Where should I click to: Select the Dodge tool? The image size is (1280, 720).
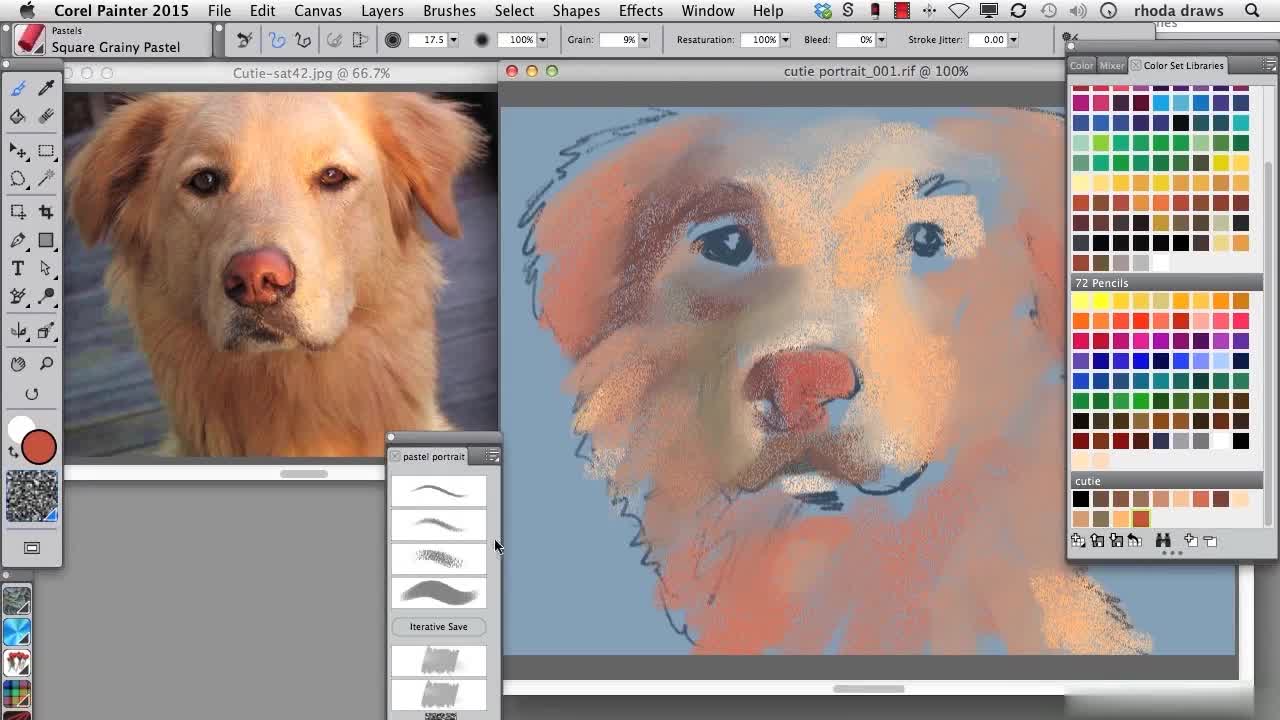pos(46,297)
